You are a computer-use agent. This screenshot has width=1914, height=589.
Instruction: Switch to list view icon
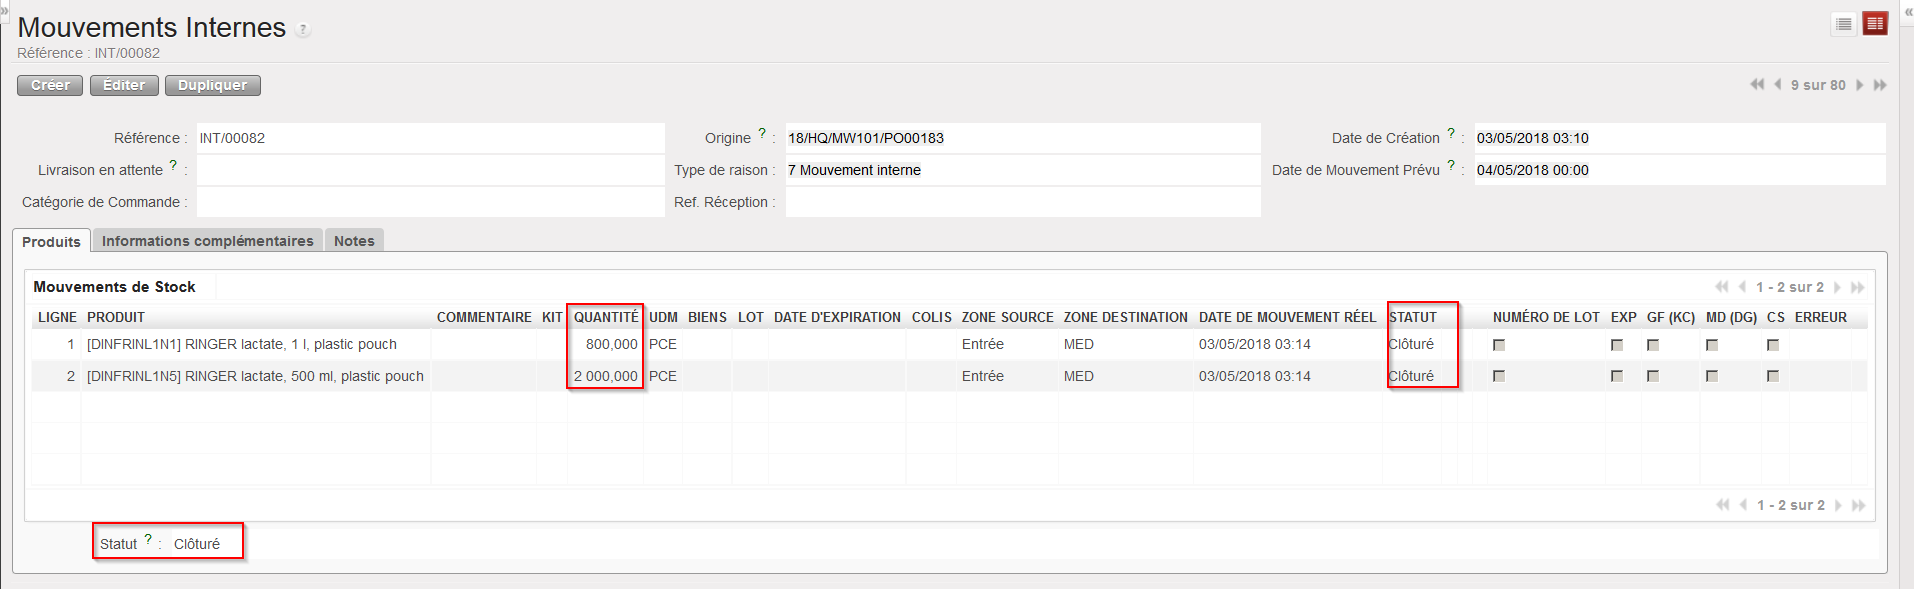tap(1844, 24)
